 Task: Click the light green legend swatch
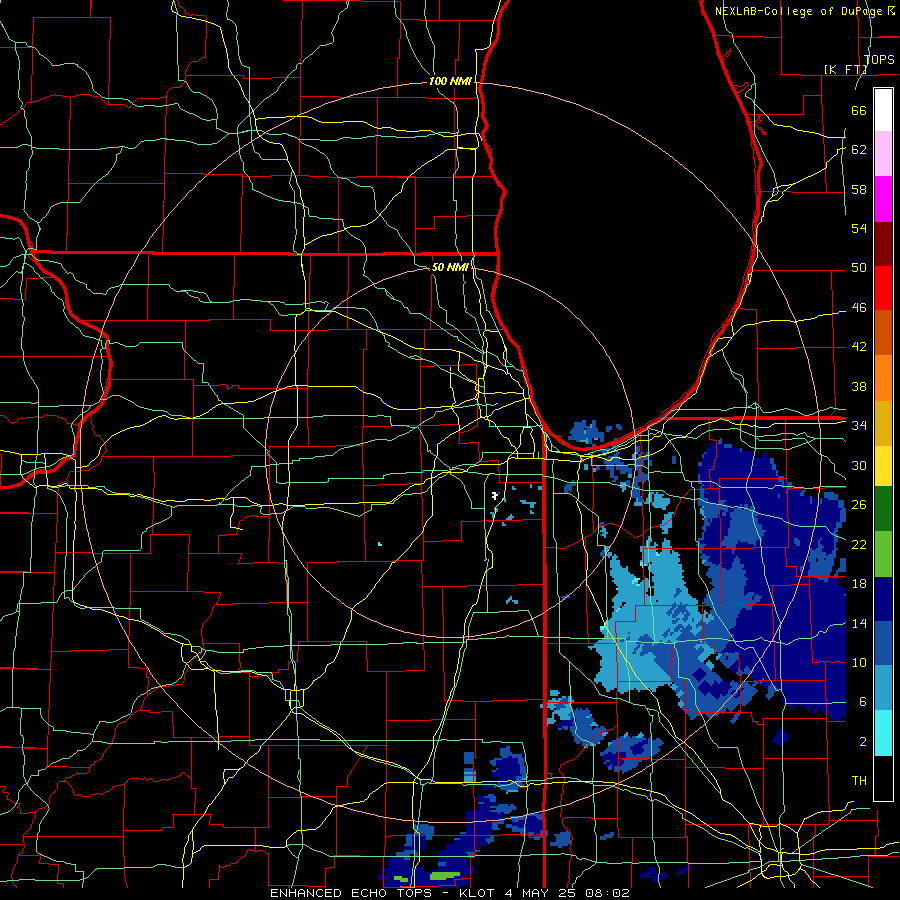883,554
